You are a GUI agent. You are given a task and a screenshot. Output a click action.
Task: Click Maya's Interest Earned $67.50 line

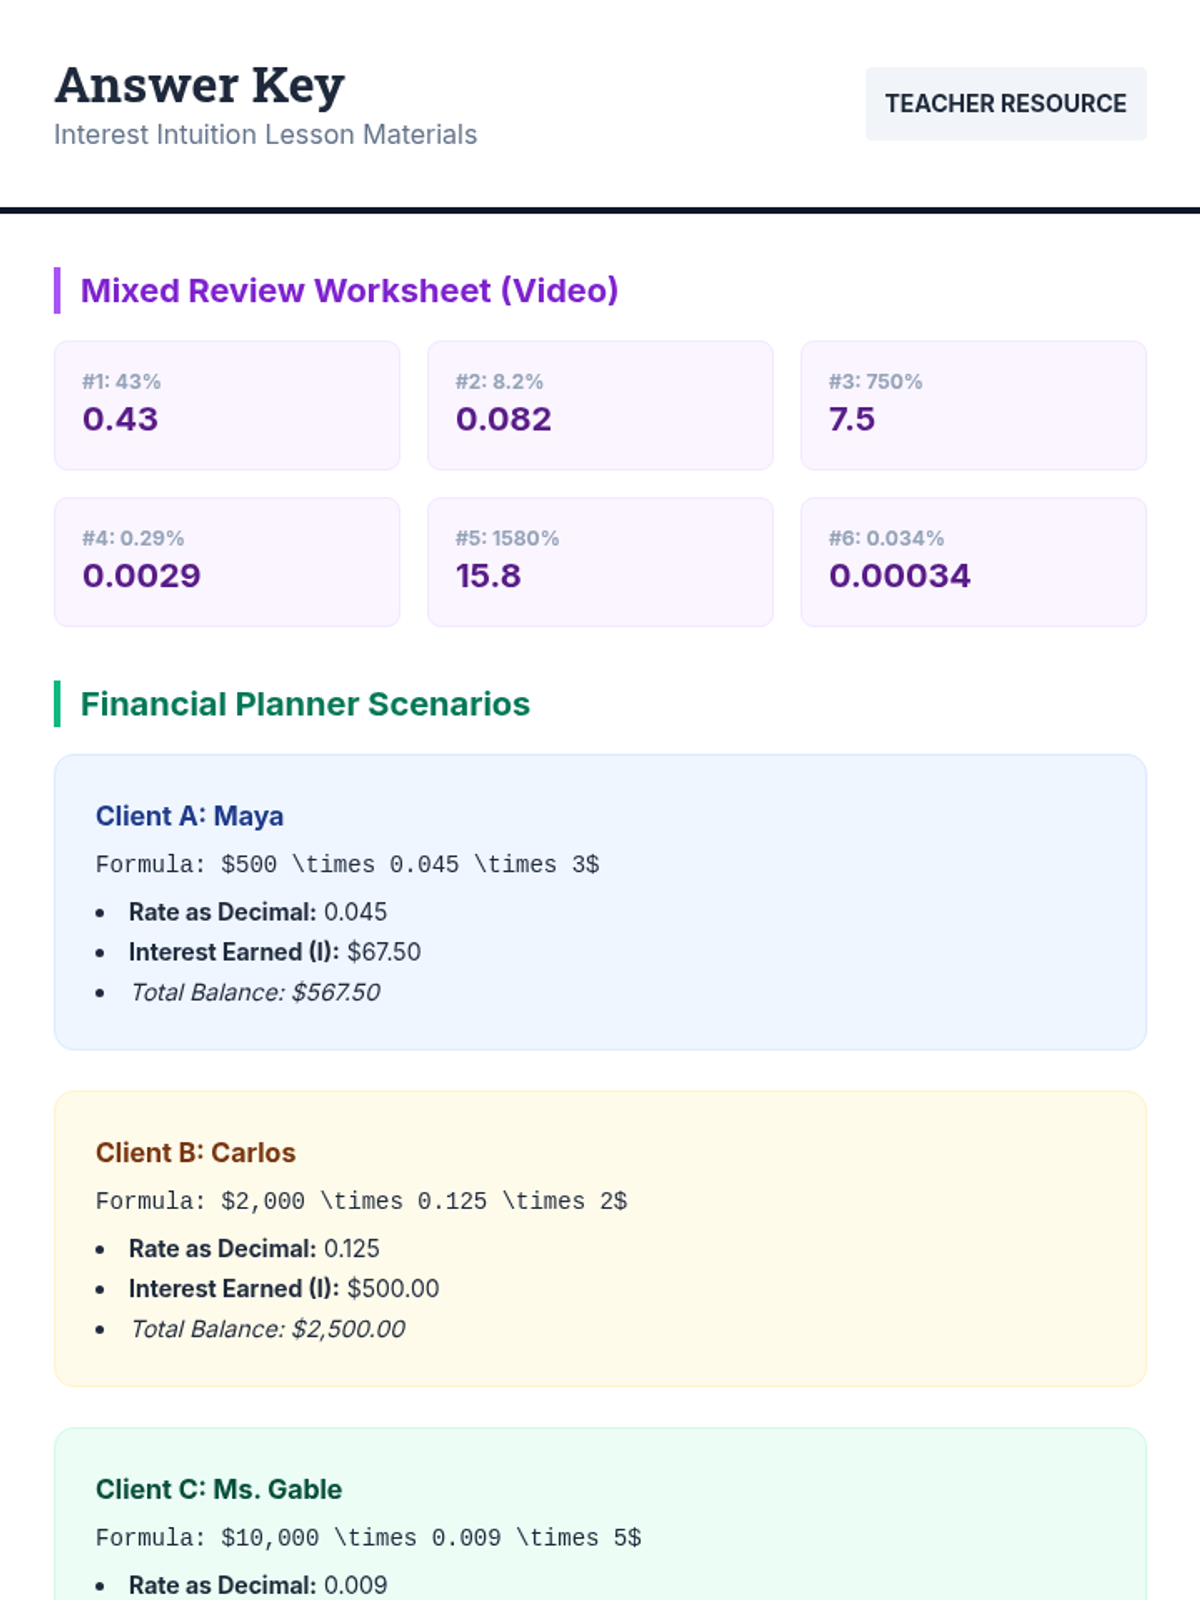(x=275, y=952)
